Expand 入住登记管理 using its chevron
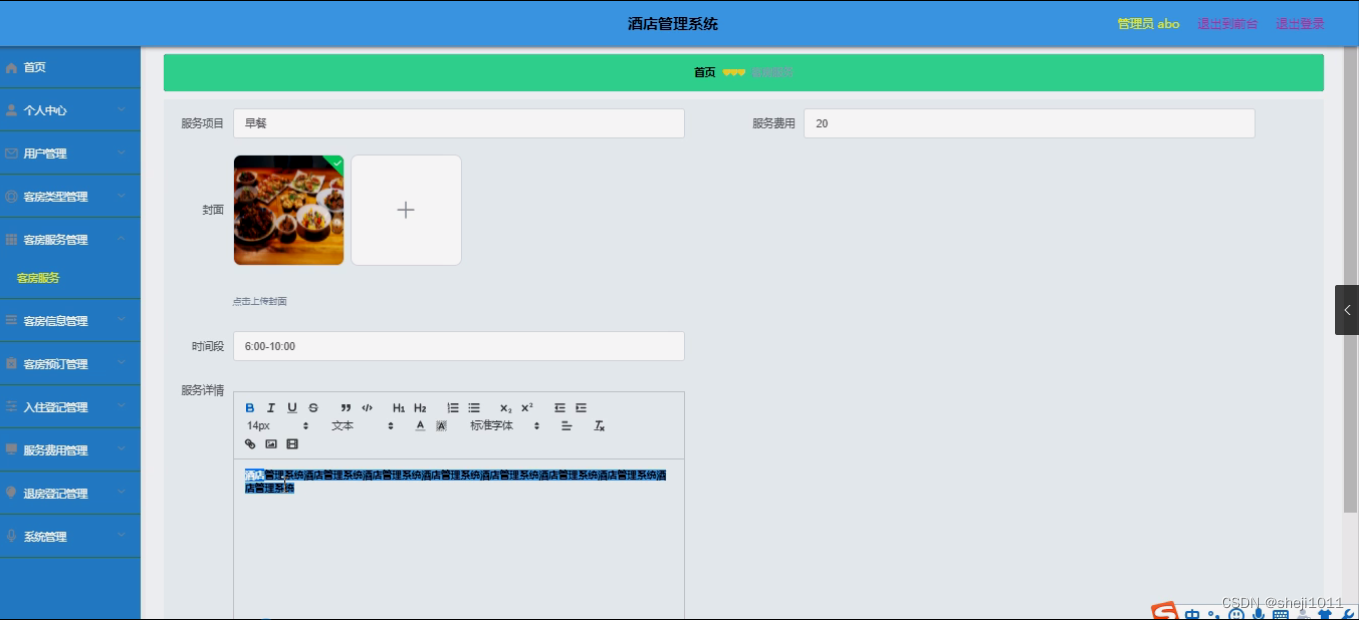The width and height of the screenshot is (1359, 620). pyautogui.click(x=121, y=406)
